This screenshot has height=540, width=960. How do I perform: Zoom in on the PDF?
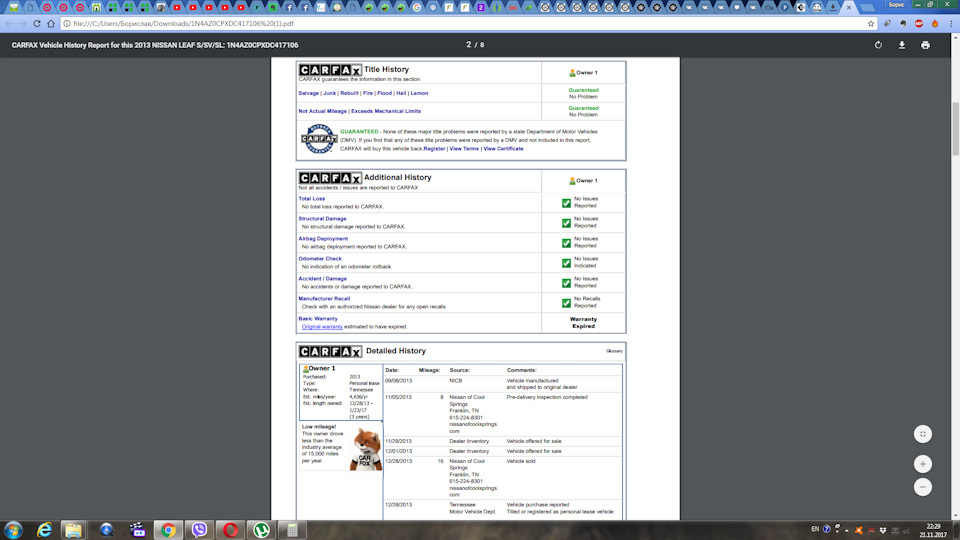point(923,463)
